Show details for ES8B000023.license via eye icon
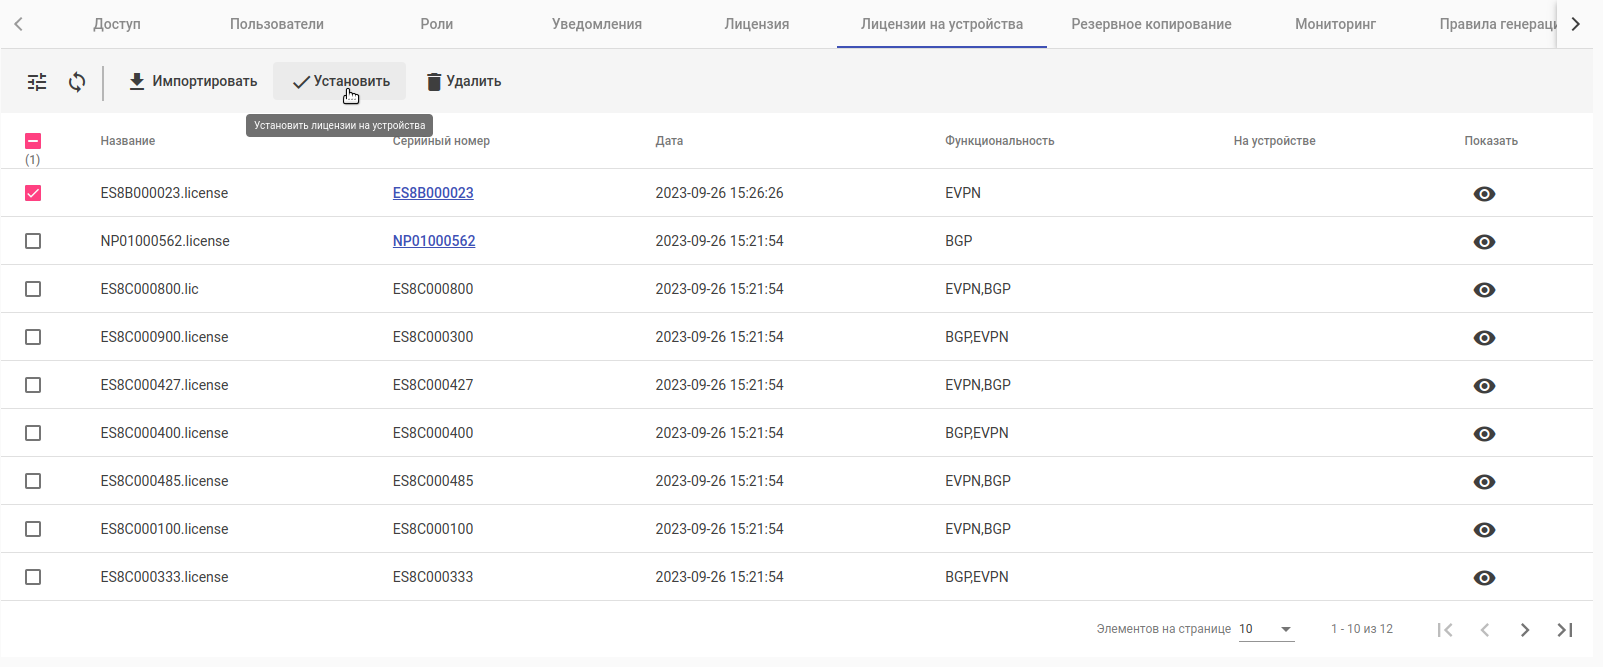Screen dimensions: 1603x667 tap(1484, 194)
